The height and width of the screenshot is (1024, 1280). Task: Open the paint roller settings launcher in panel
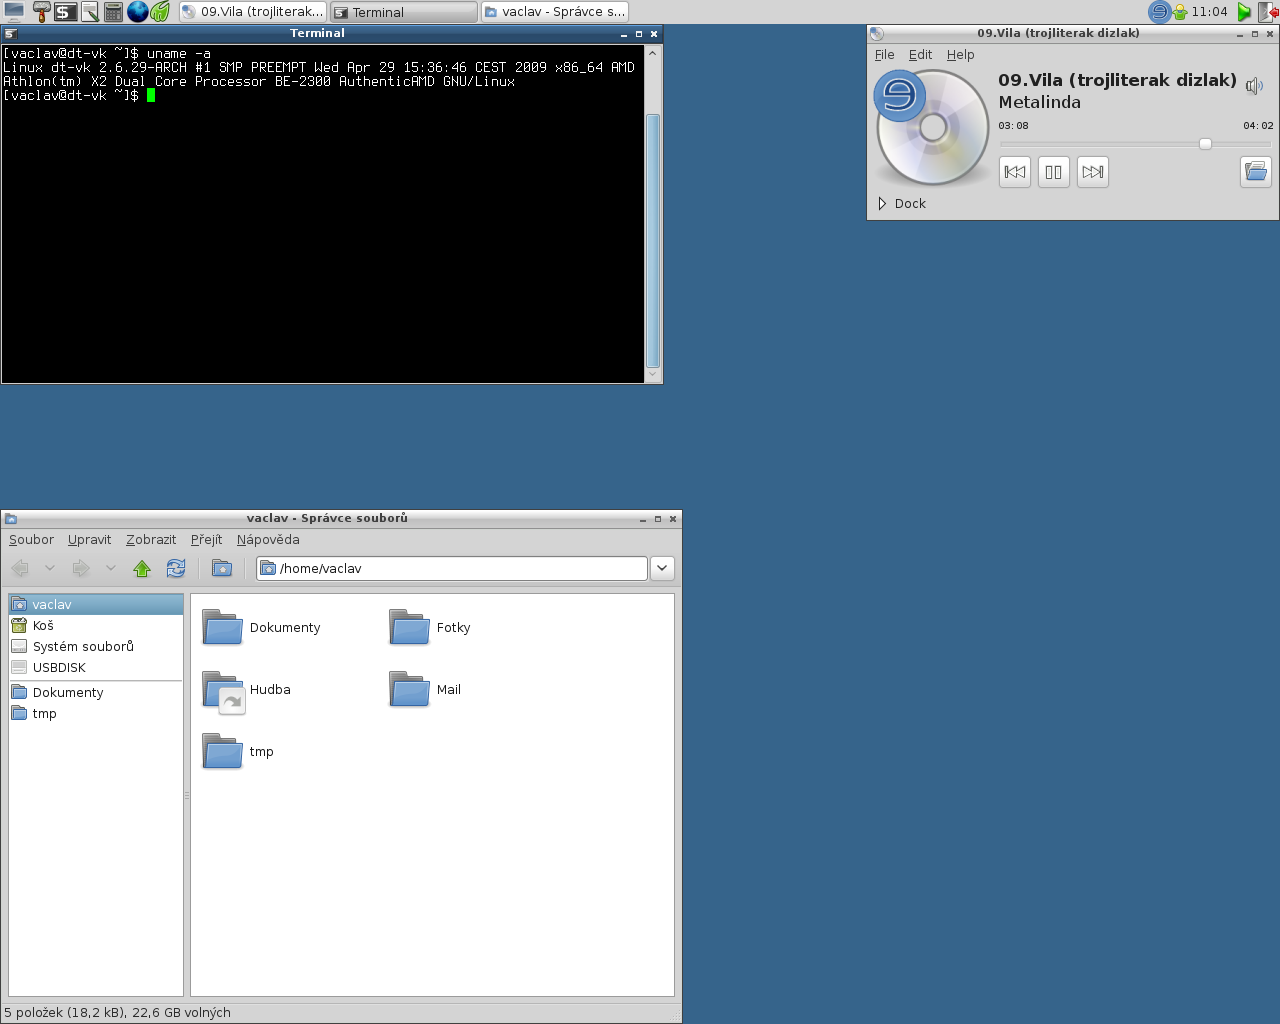pos(41,12)
